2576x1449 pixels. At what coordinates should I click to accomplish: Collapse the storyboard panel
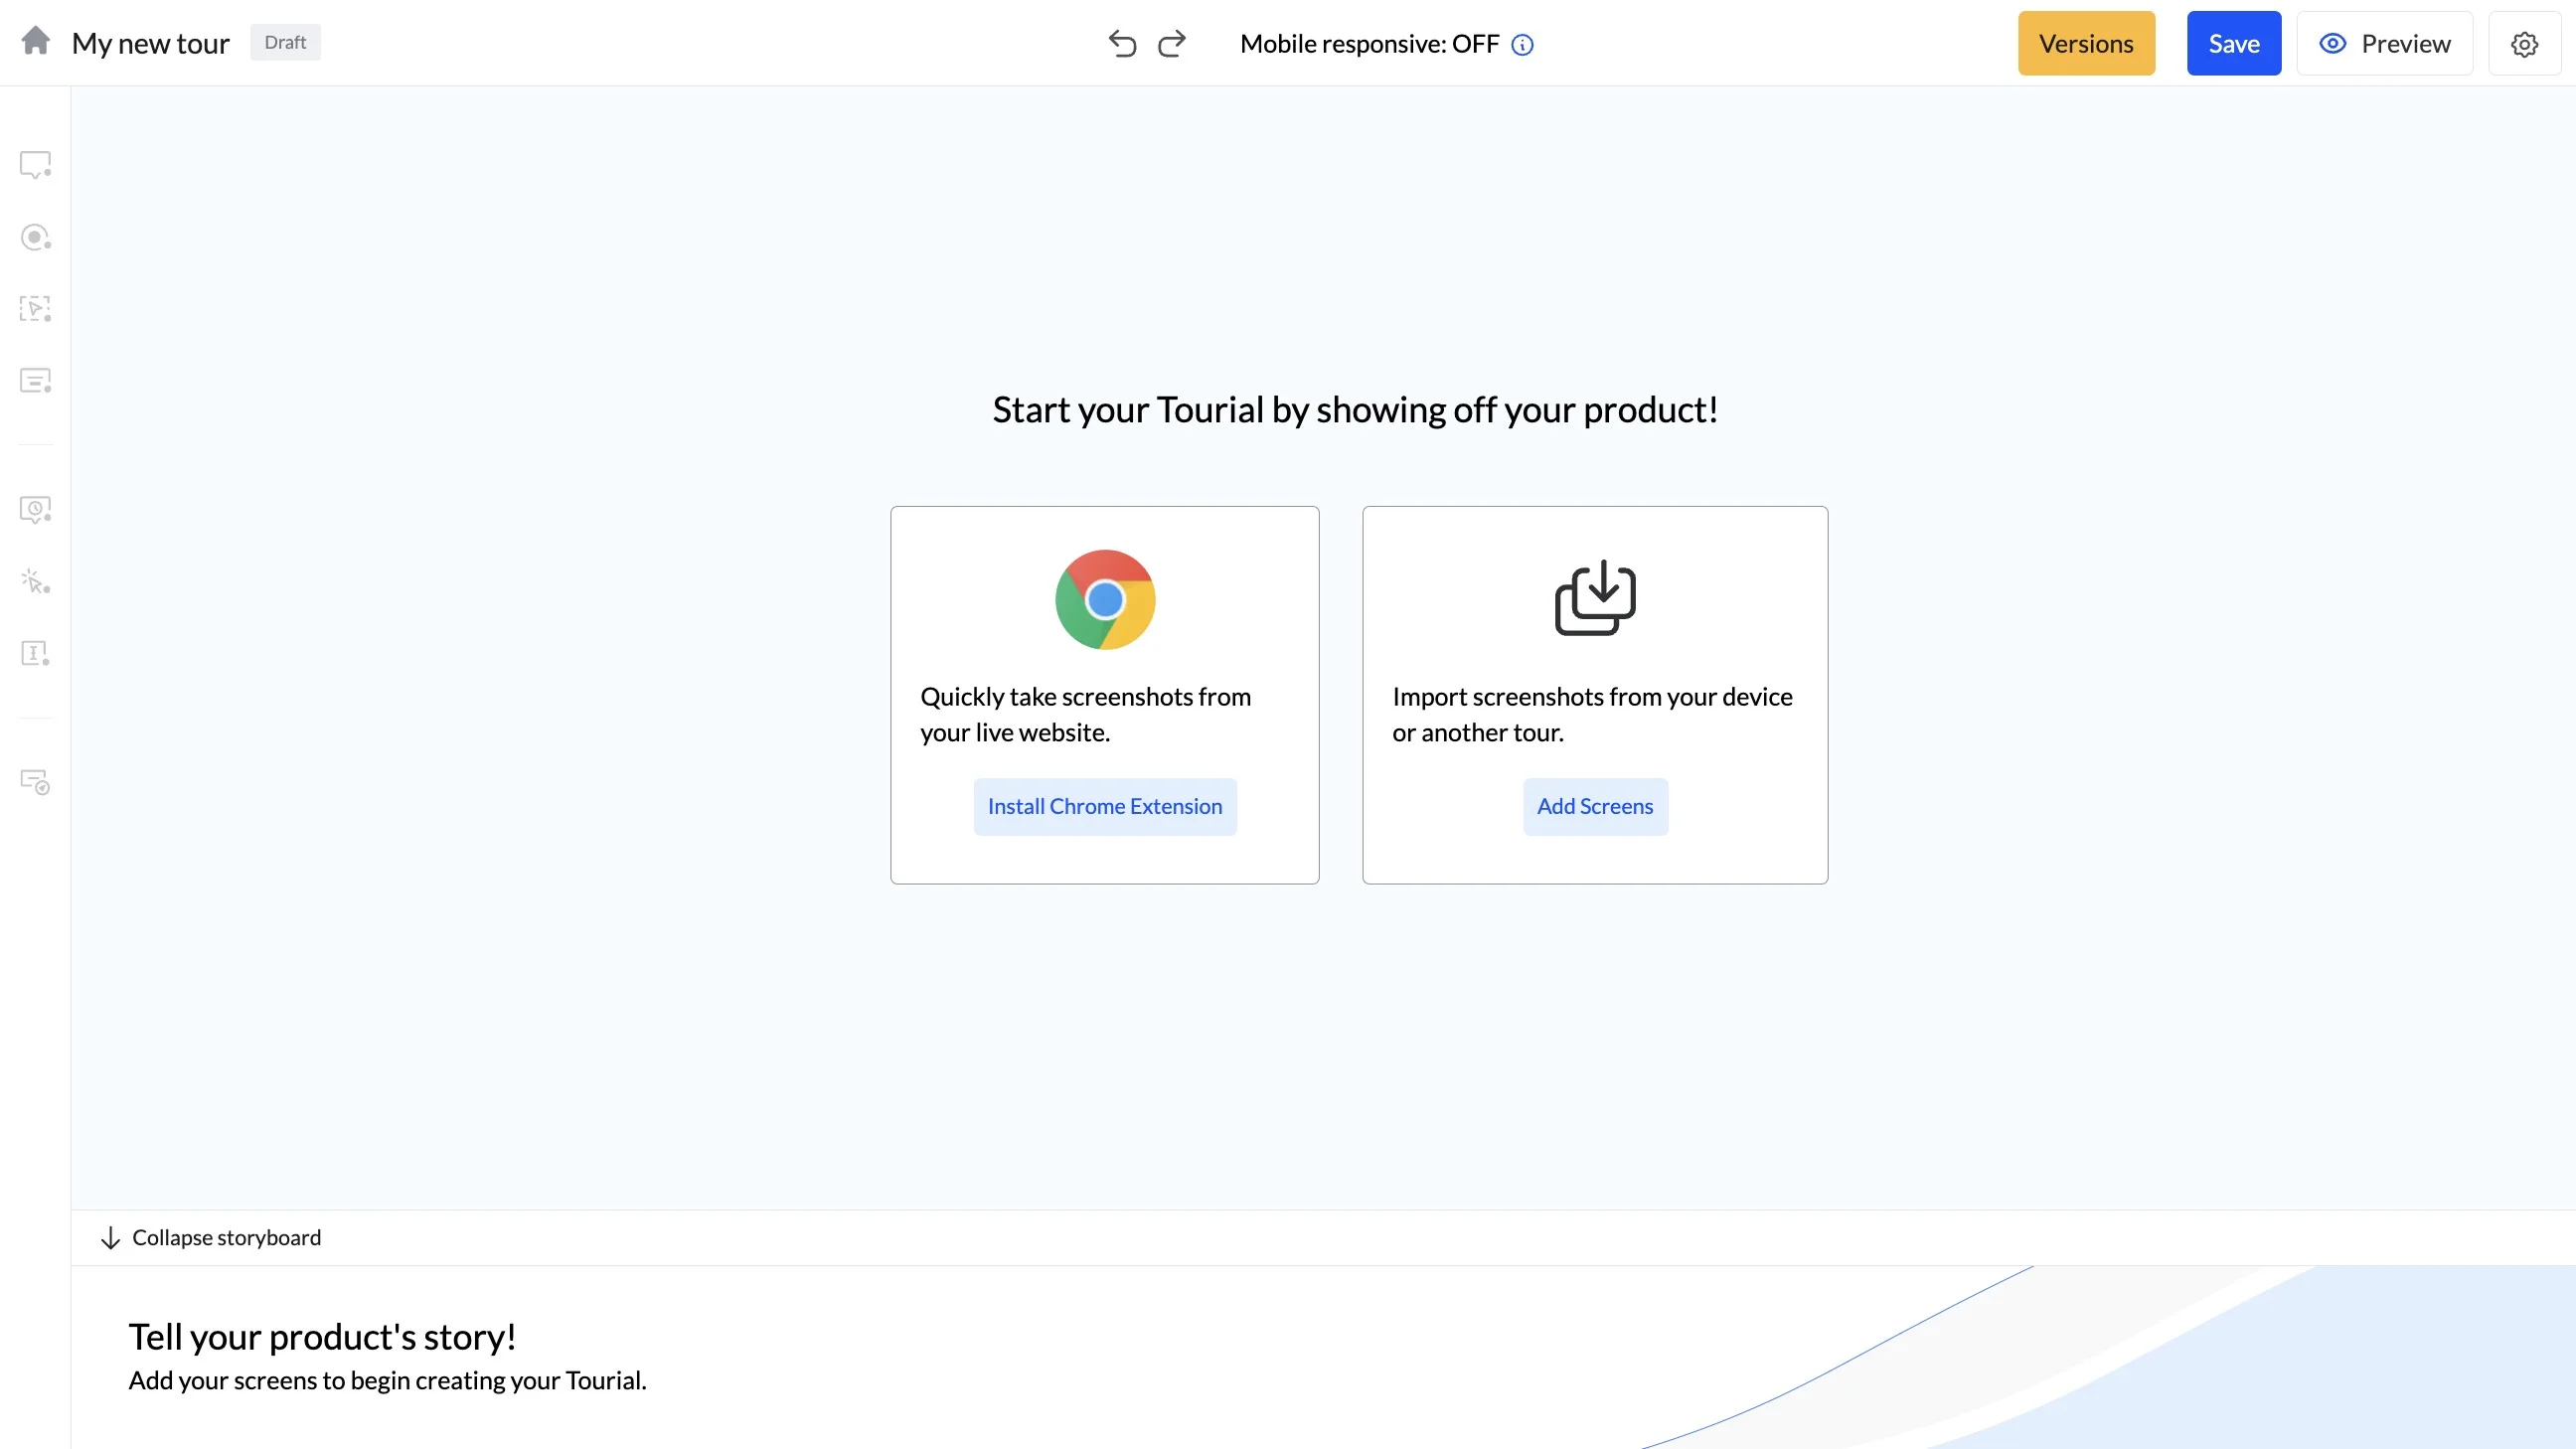[211, 1238]
